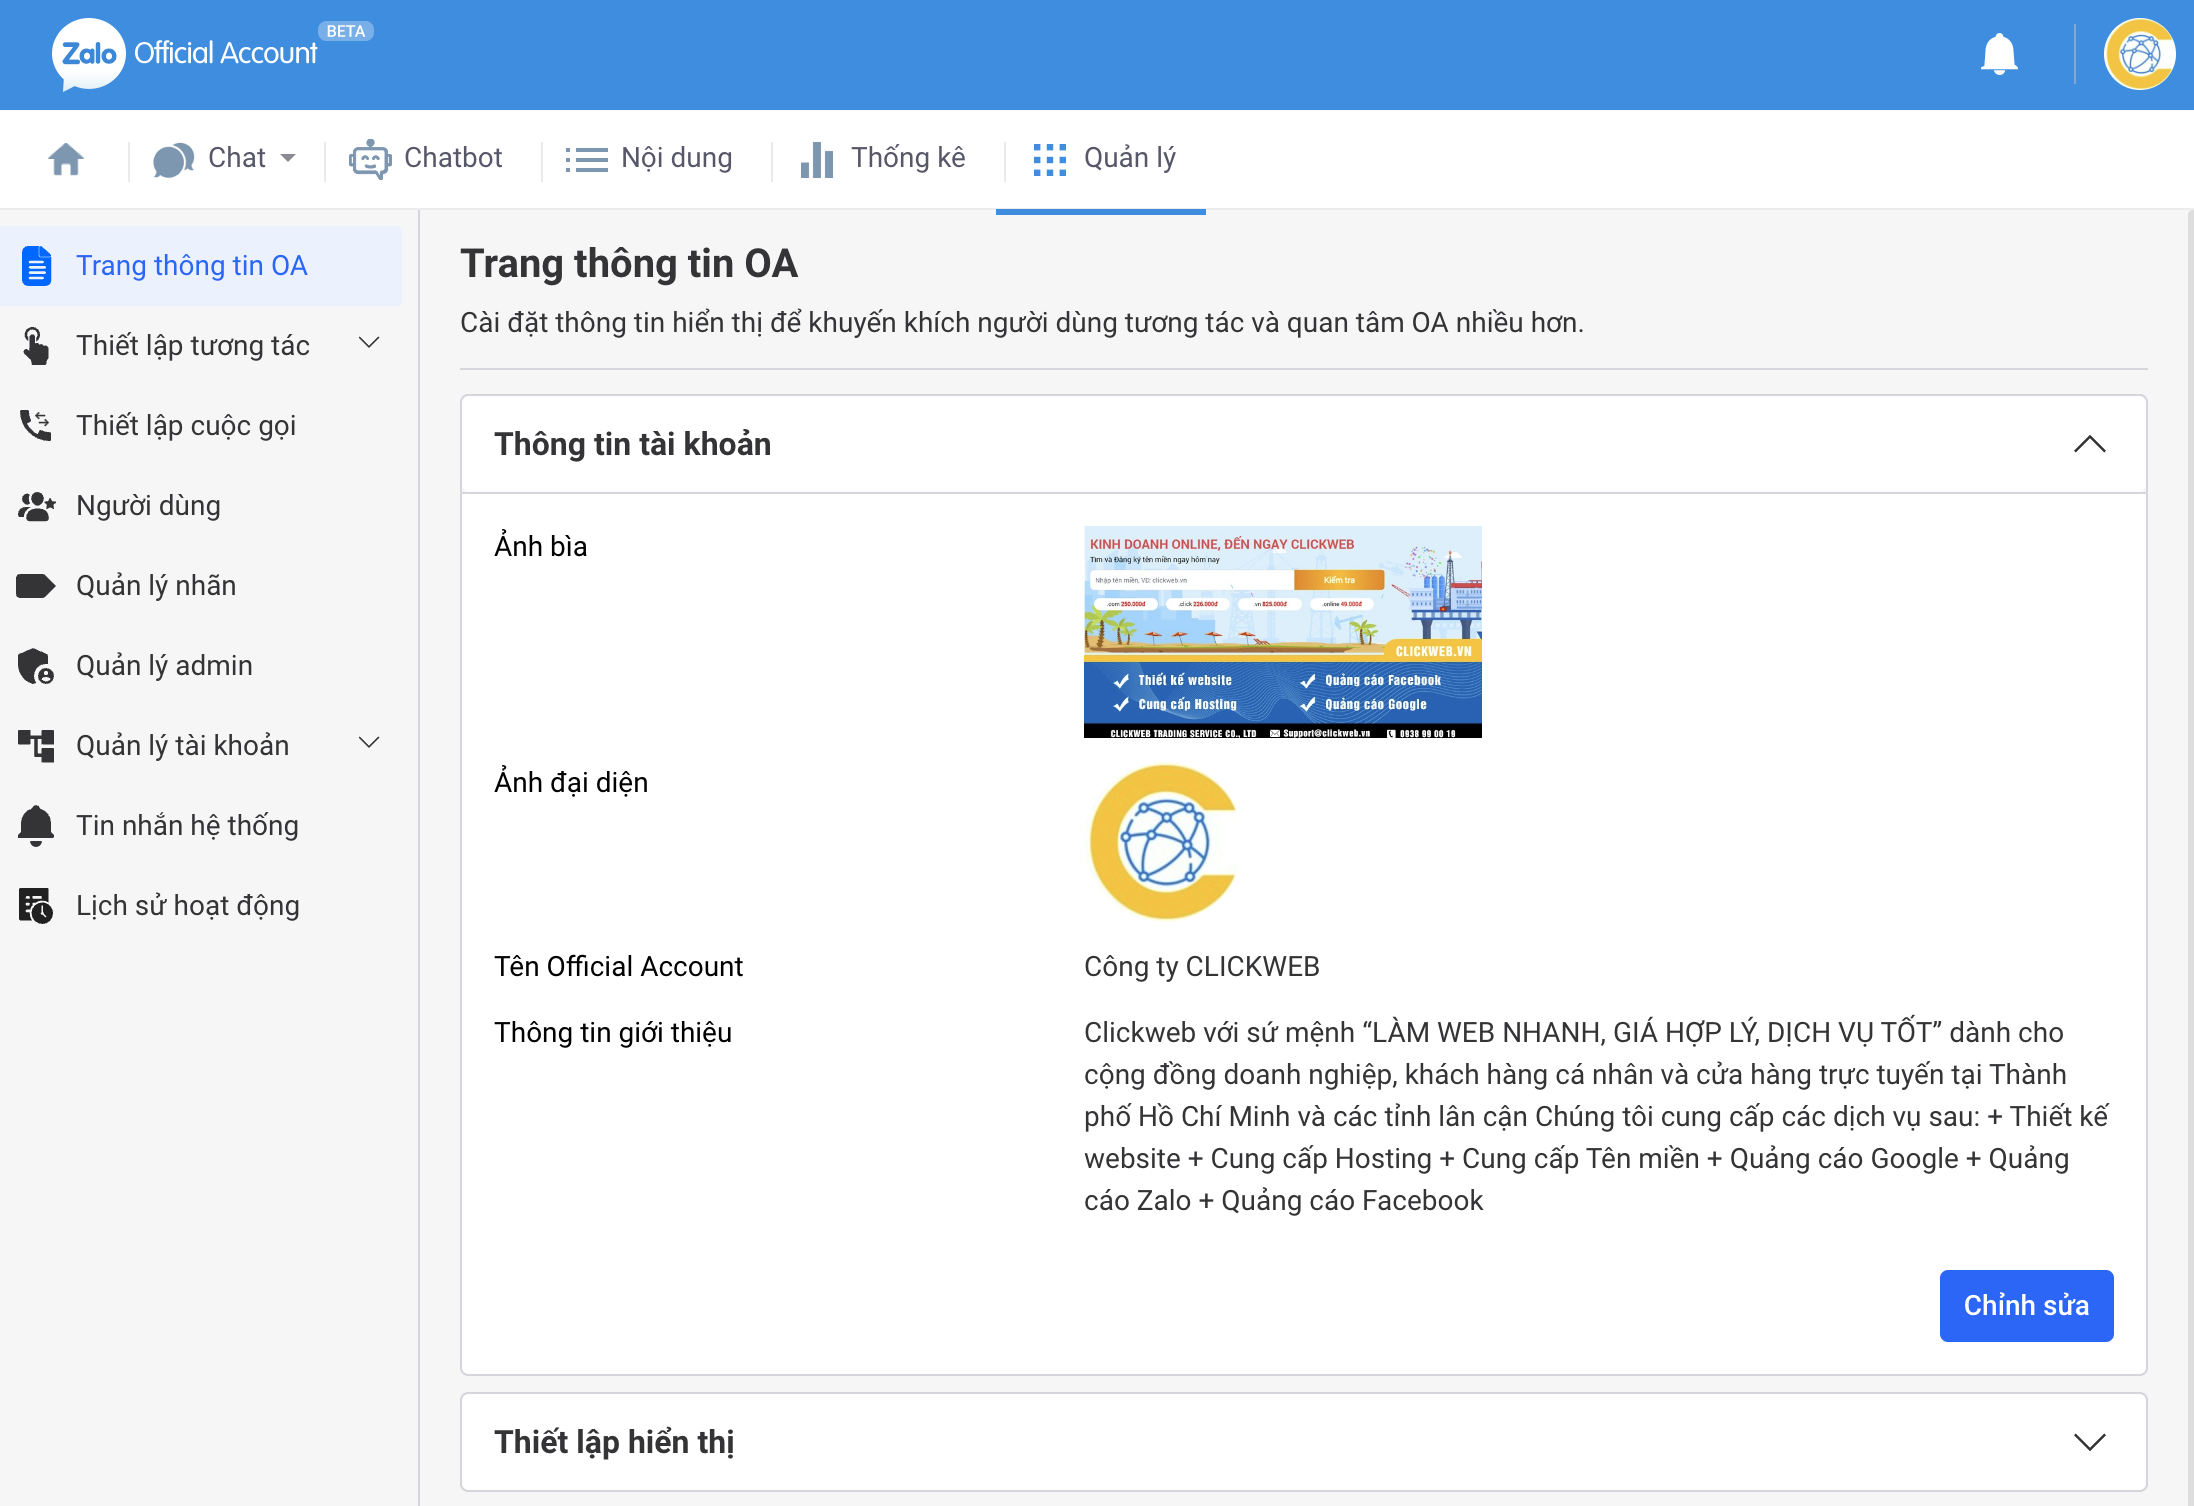2194x1506 pixels.
Task: Click the Tin nhắn hệ thống bell icon
Action: 36,826
